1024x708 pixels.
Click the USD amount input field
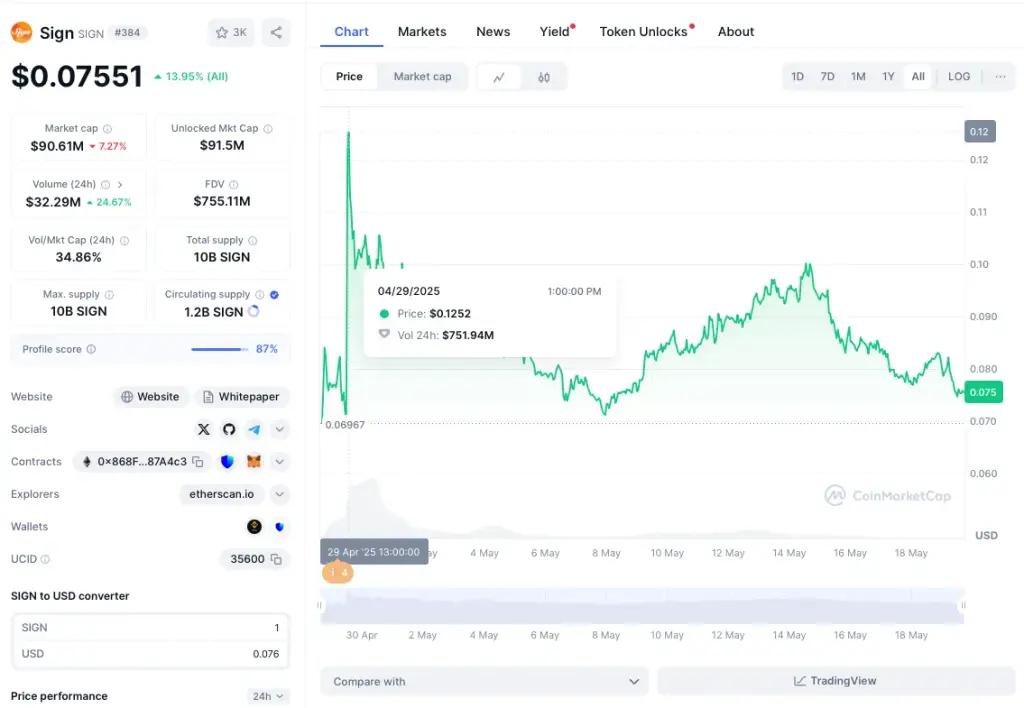point(150,654)
